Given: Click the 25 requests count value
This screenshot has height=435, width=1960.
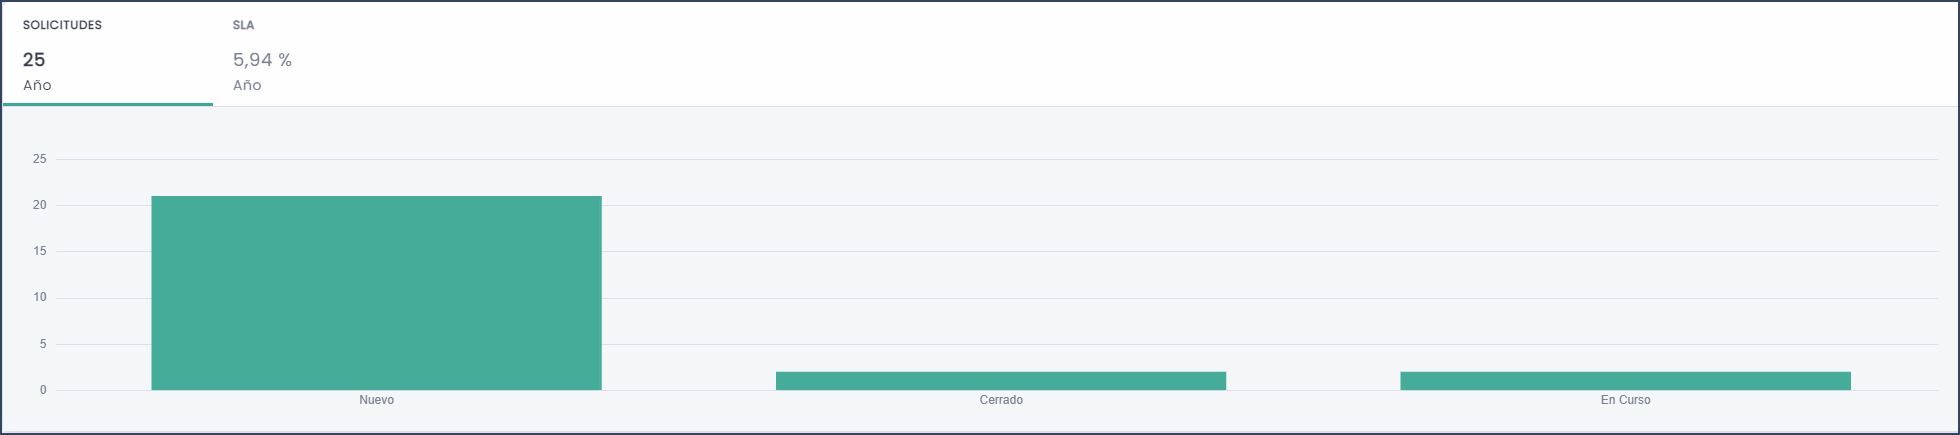Looking at the screenshot, I should [34, 60].
